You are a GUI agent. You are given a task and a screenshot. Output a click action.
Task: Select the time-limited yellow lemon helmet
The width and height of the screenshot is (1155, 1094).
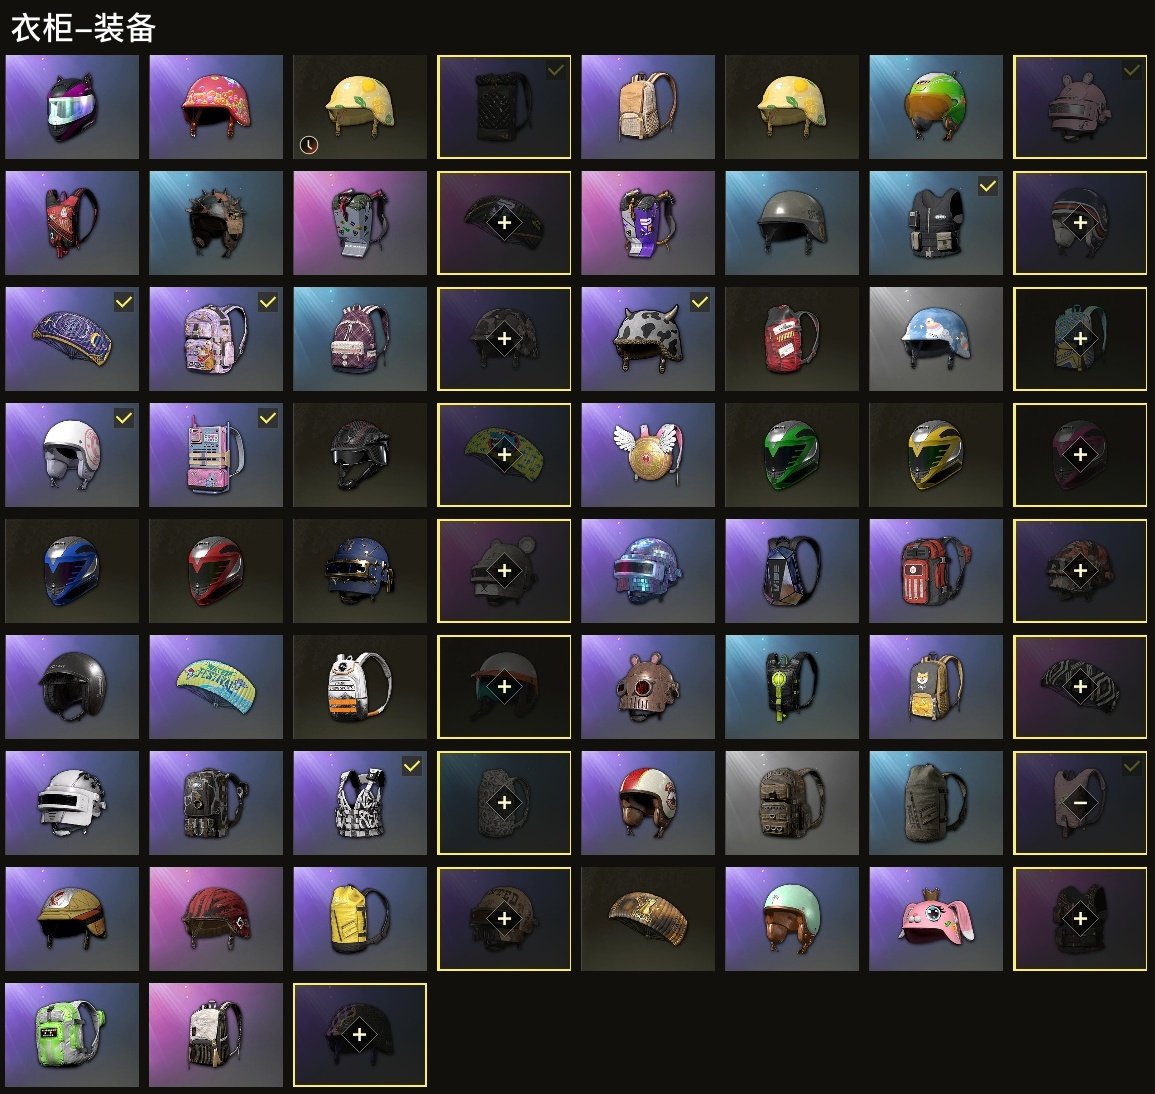pyautogui.click(x=359, y=107)
